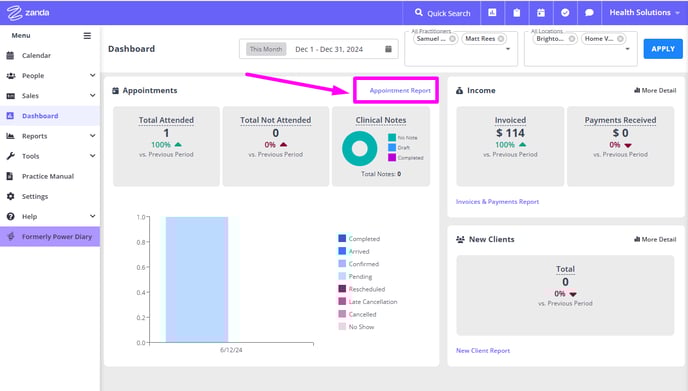Click the Tools wrench icon
Image resolution: width=688 pixels, height=391 pixels.
point(11,156)
